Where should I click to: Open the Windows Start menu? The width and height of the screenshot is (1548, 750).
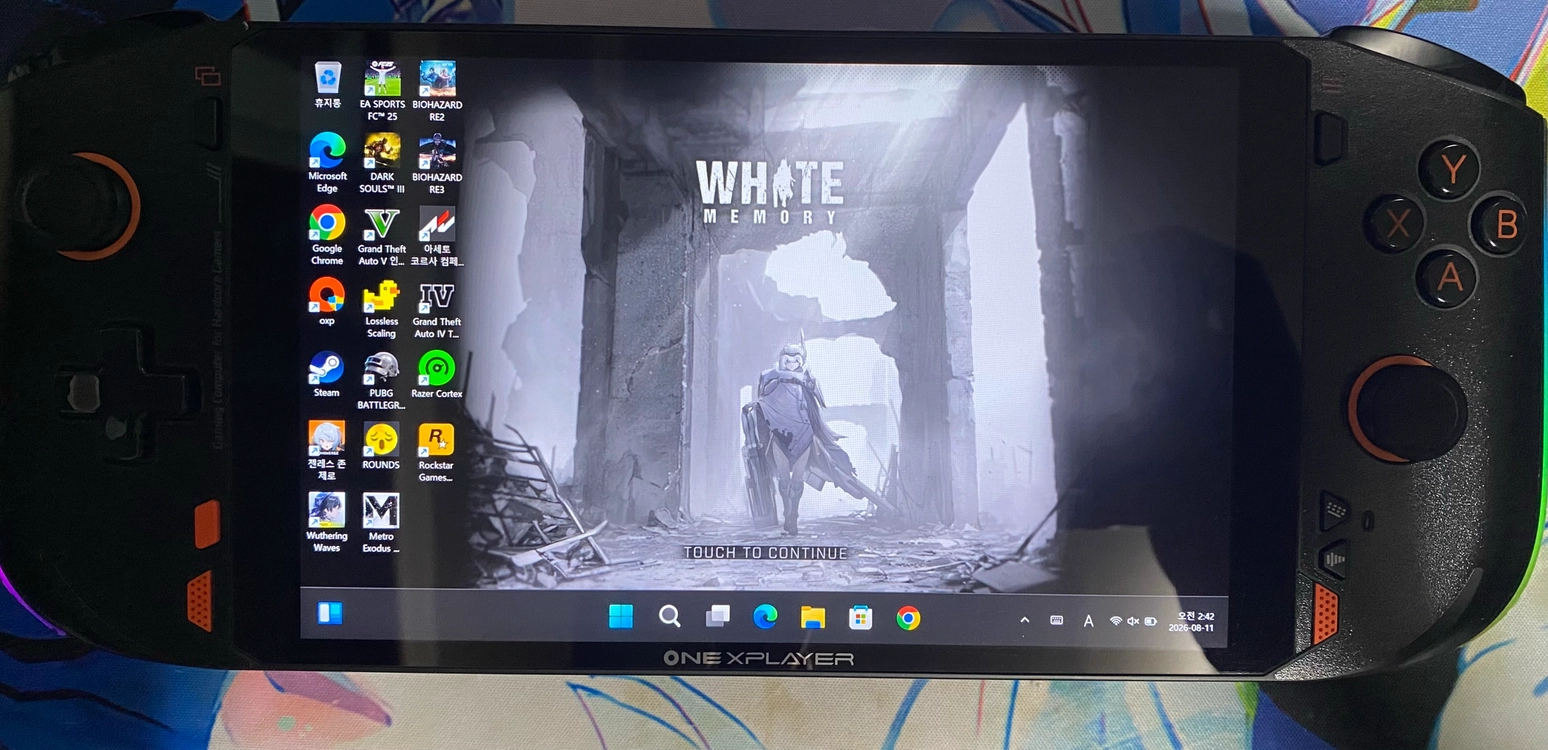pos(621,617)
